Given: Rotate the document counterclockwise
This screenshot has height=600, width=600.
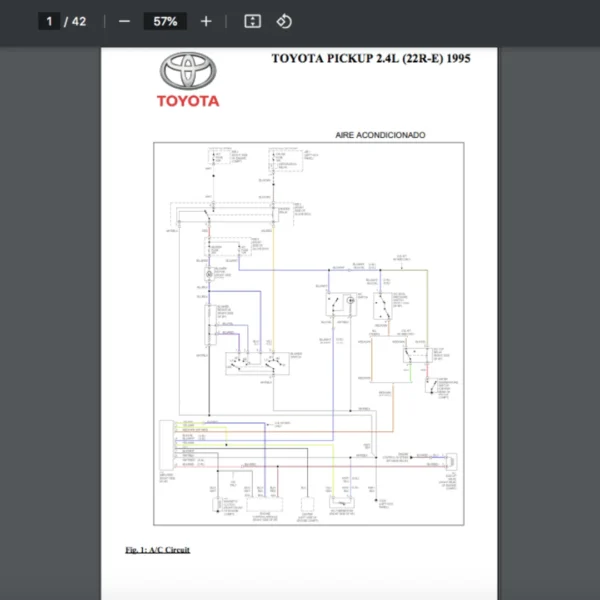Looking at the screenshot, I should [x=283, y=21].
